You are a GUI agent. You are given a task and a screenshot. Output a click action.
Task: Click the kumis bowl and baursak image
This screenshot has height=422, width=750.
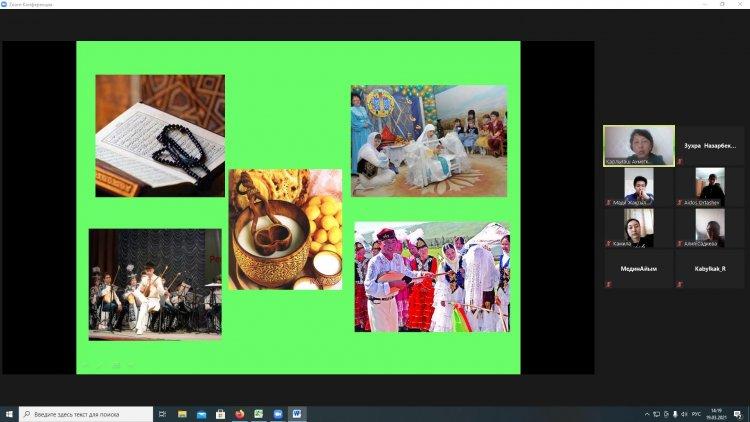[x=285, y=229]
